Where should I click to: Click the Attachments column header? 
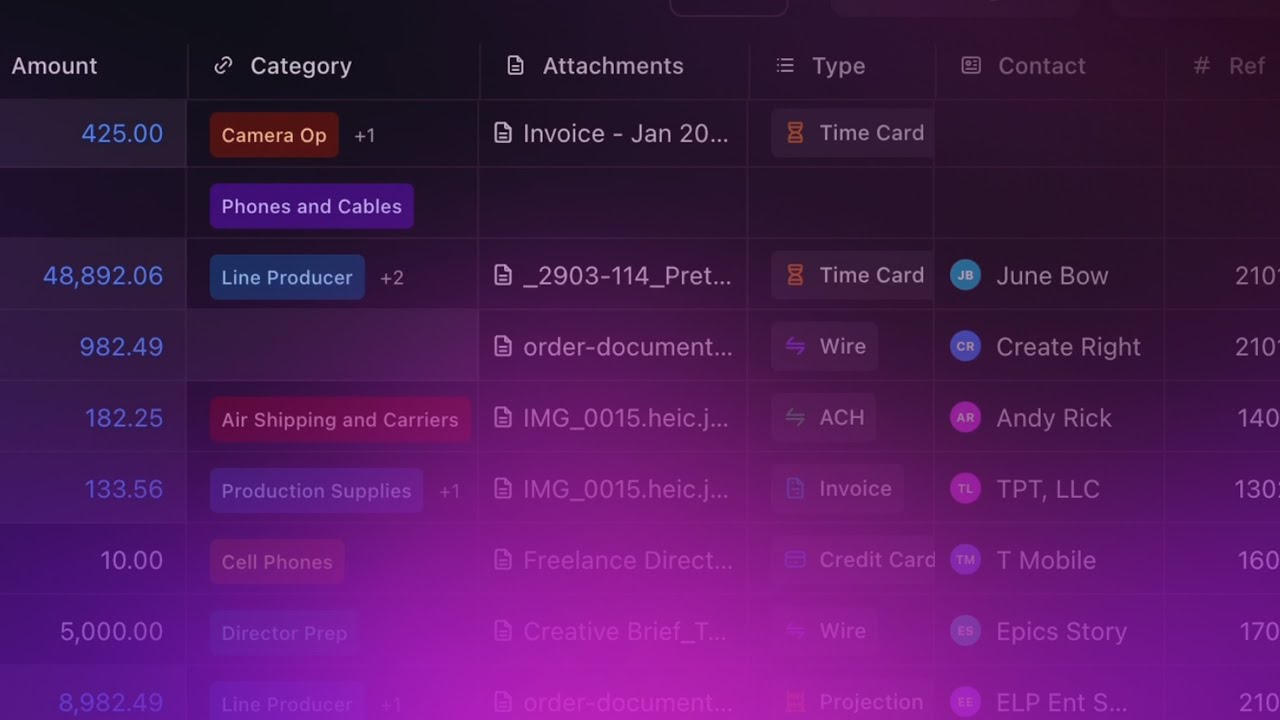[x=613, y=66]
